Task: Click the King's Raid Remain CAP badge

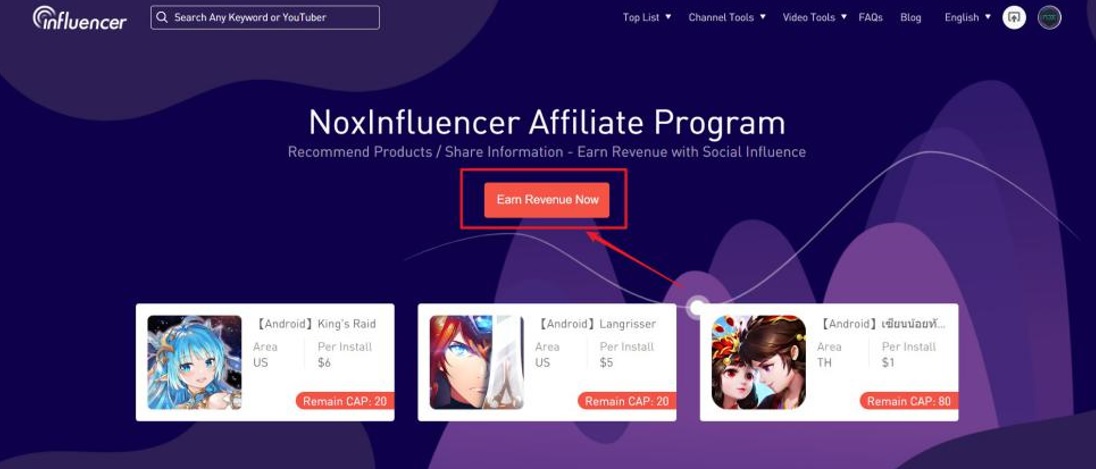Action: [x=345, y=401]
